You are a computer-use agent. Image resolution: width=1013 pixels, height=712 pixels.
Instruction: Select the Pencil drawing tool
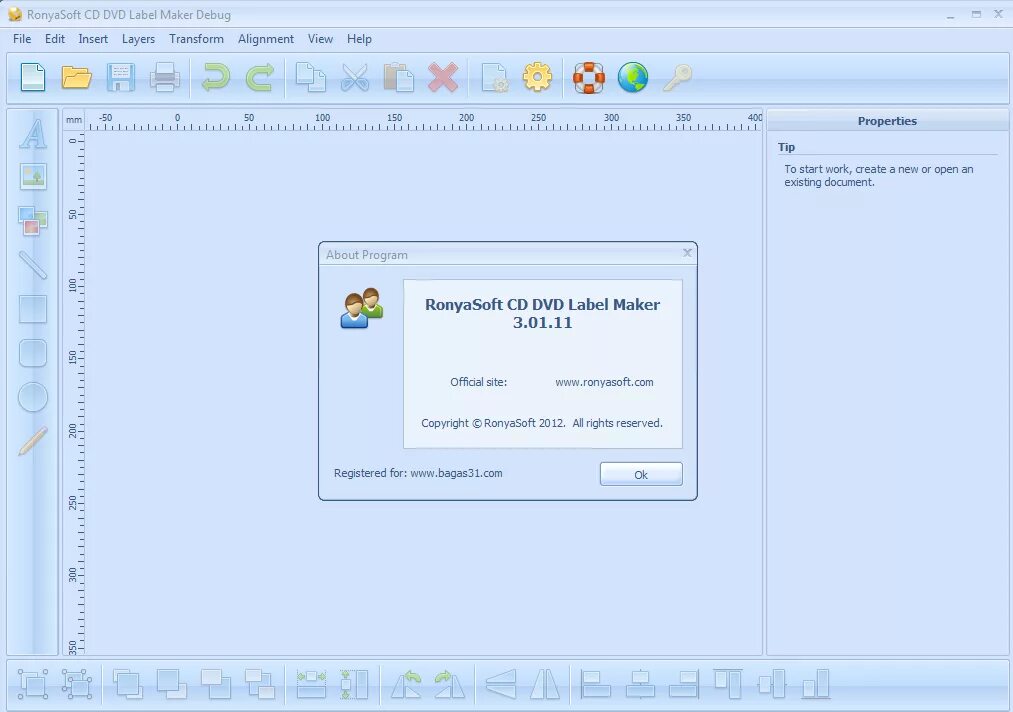[33, 441]
